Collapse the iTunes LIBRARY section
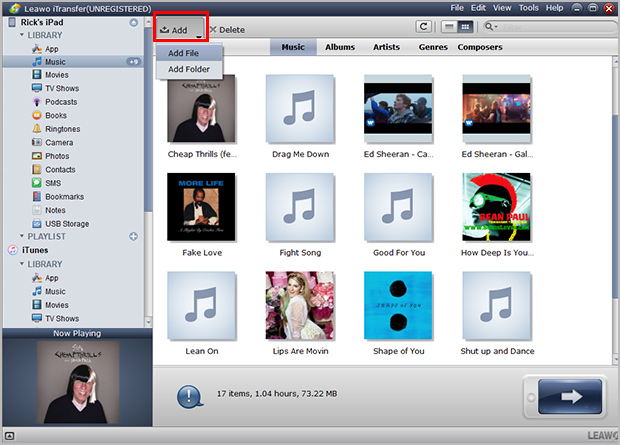Image resolution: width=620 pixels, height=445 pixels. (x=22, y=264)
